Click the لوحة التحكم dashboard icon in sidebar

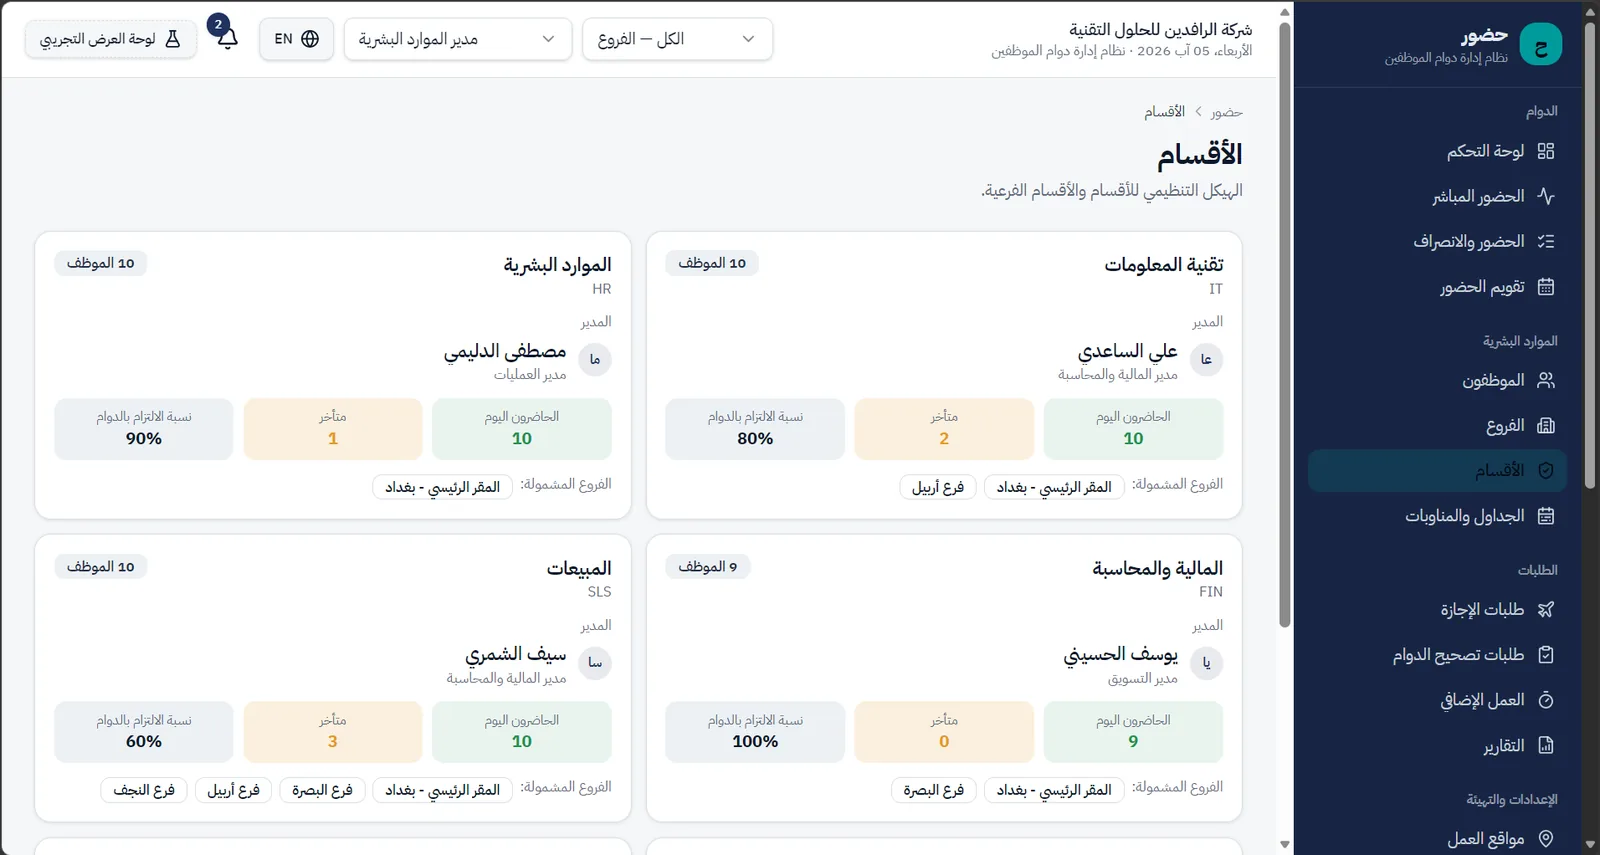tap(1546, 151)
